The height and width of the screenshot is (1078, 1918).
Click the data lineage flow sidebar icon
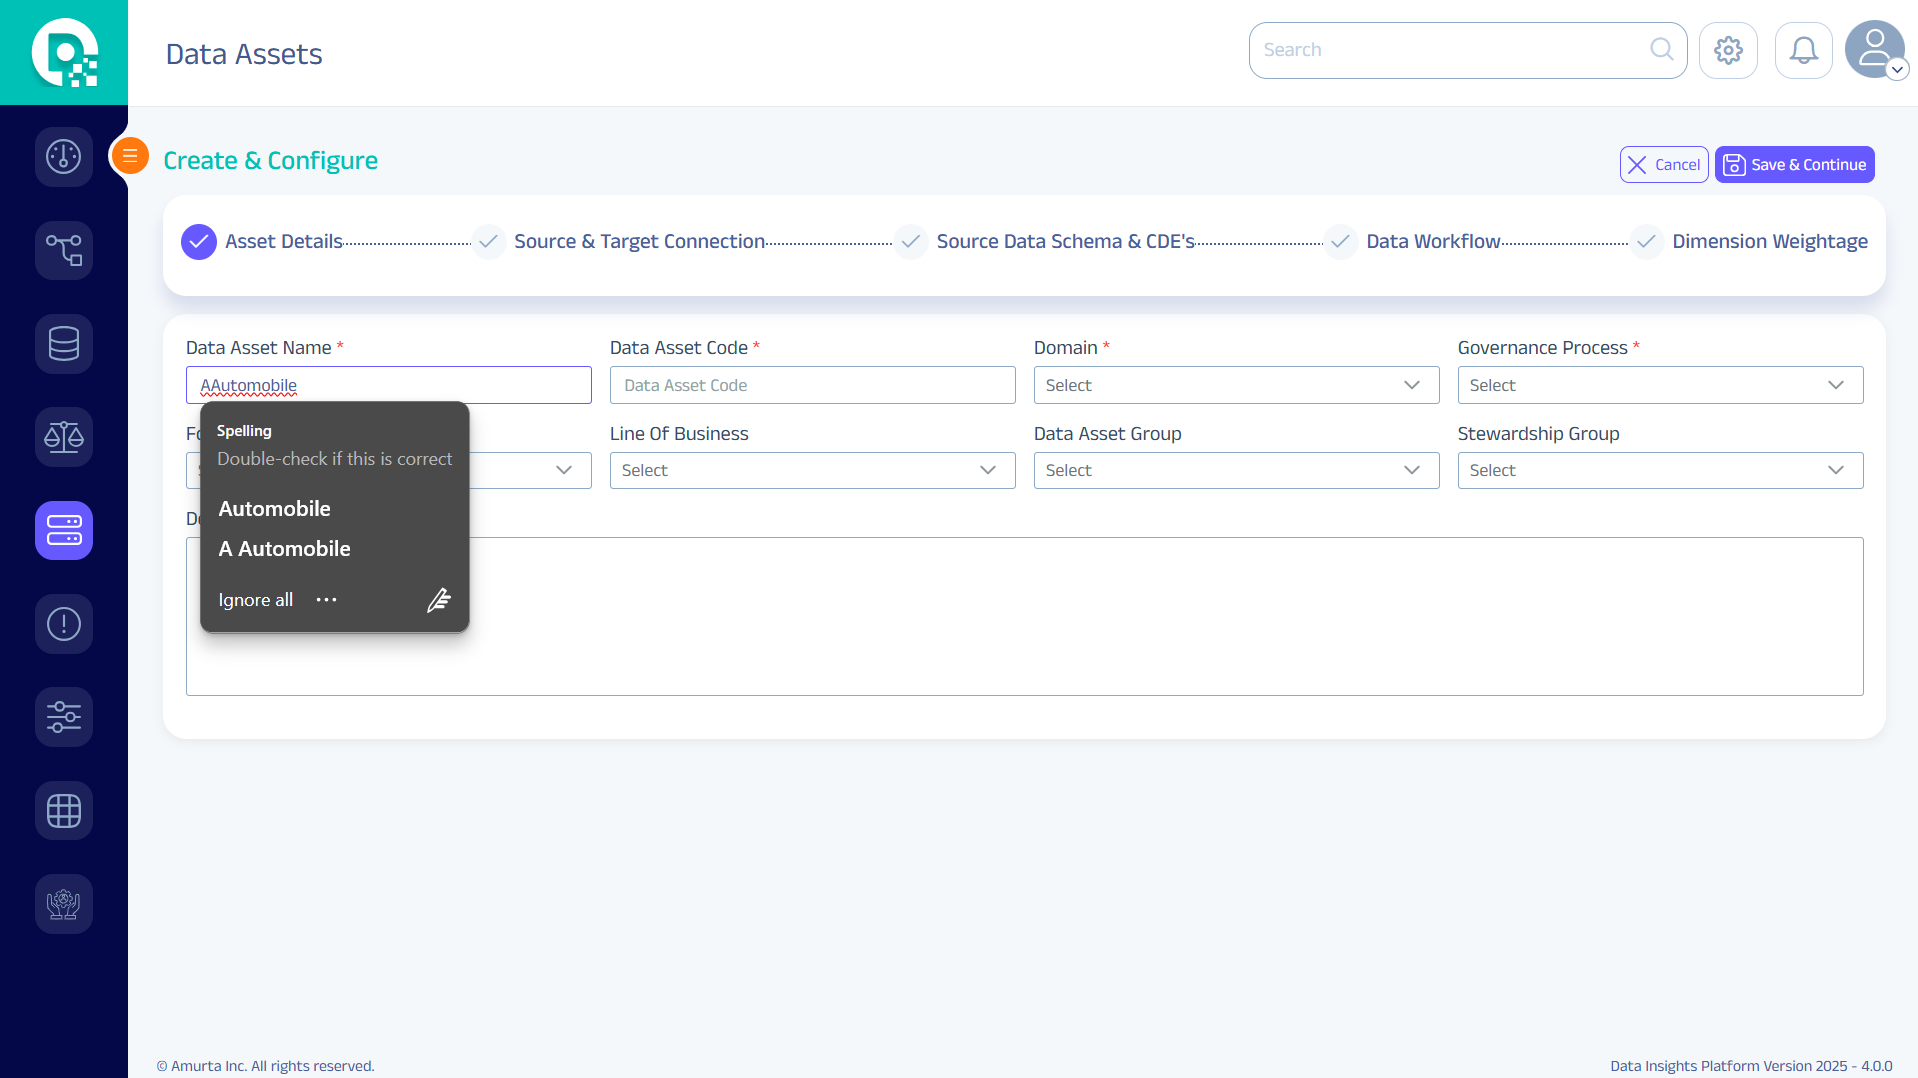click(x=63, y=250)
